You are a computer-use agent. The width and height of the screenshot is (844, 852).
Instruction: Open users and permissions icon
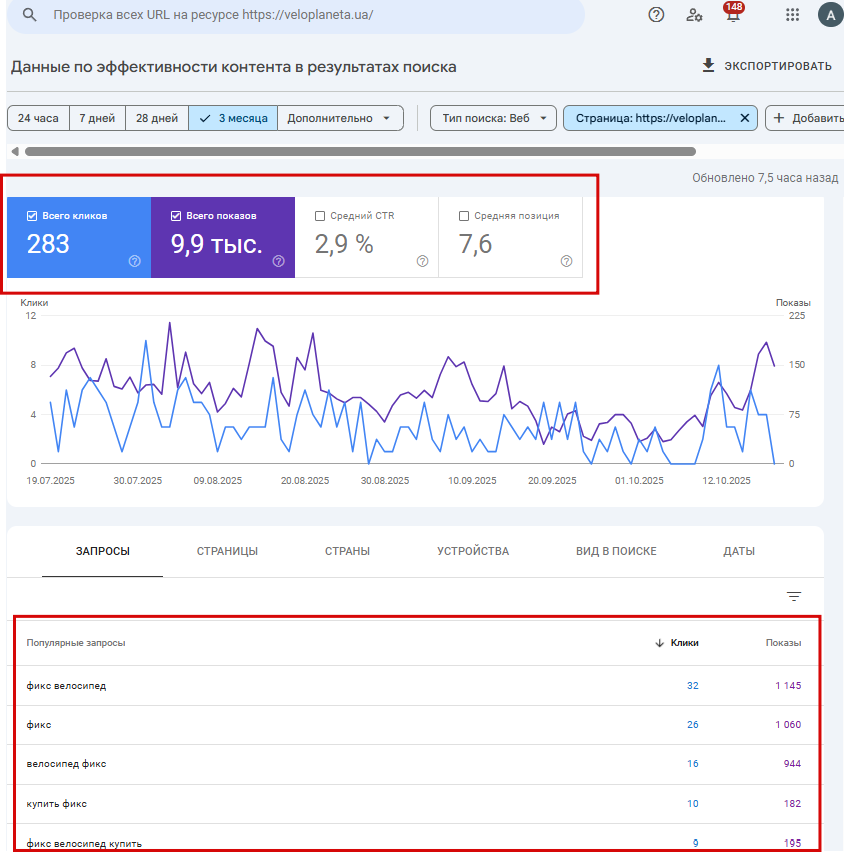pyautogui.click(x=694, y=15)
